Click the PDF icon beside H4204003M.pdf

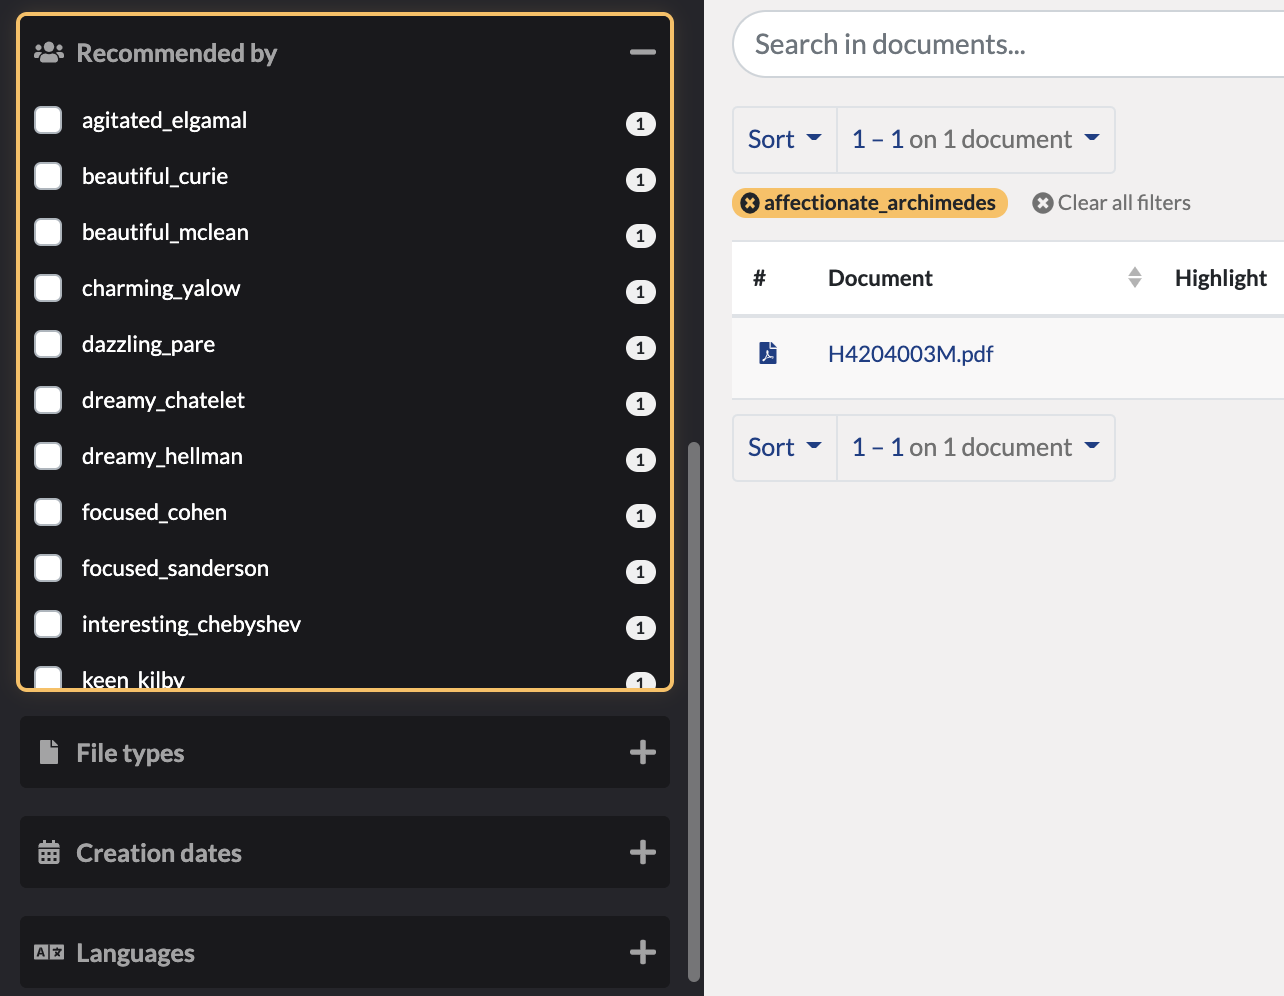(x=768, y=352)
